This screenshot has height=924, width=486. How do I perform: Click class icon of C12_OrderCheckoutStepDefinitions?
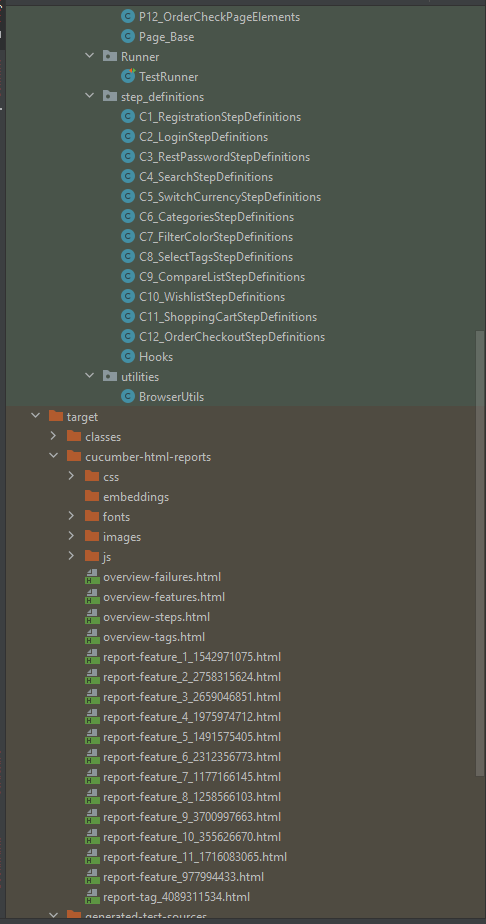coord(127,336)
